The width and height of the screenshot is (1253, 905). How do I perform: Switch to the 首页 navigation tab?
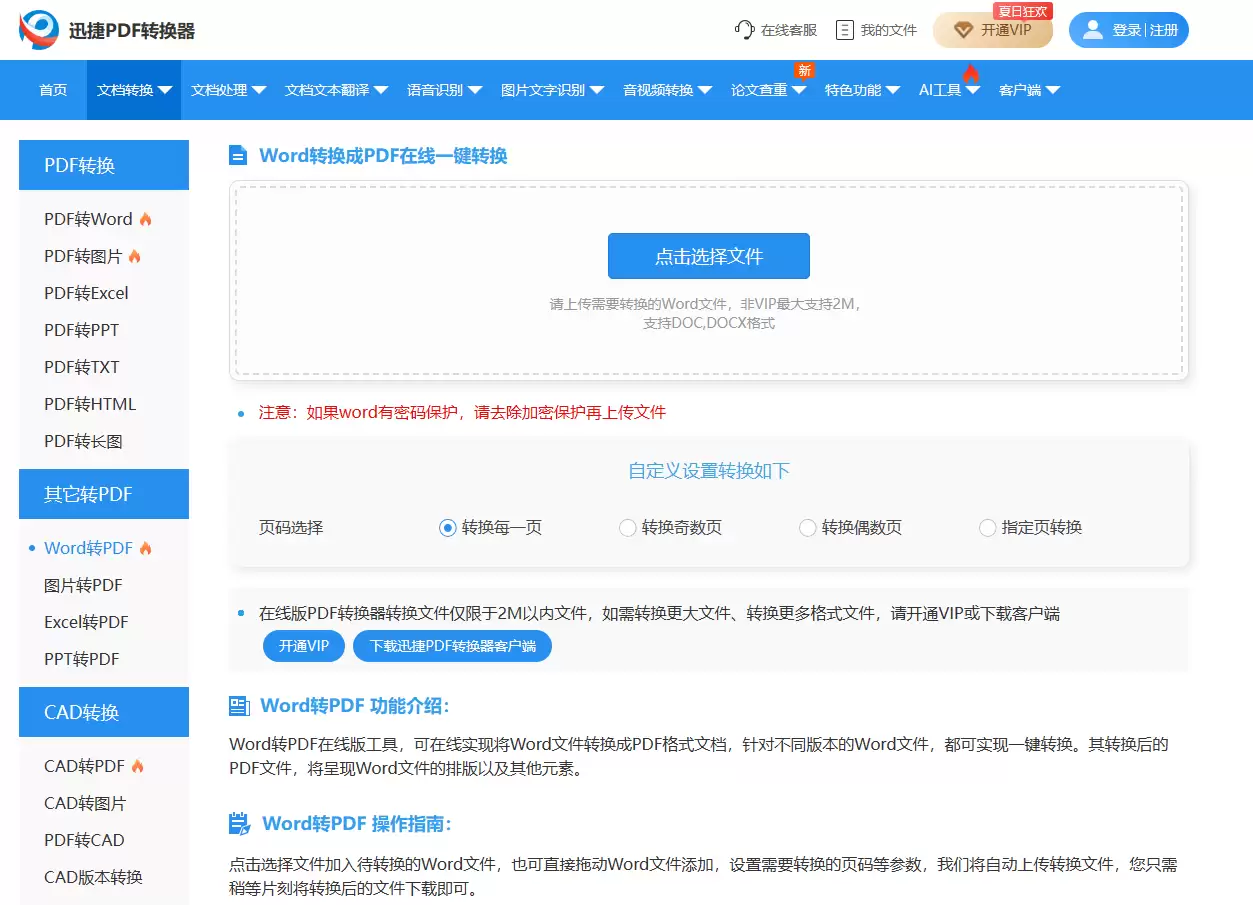point(53,89)
